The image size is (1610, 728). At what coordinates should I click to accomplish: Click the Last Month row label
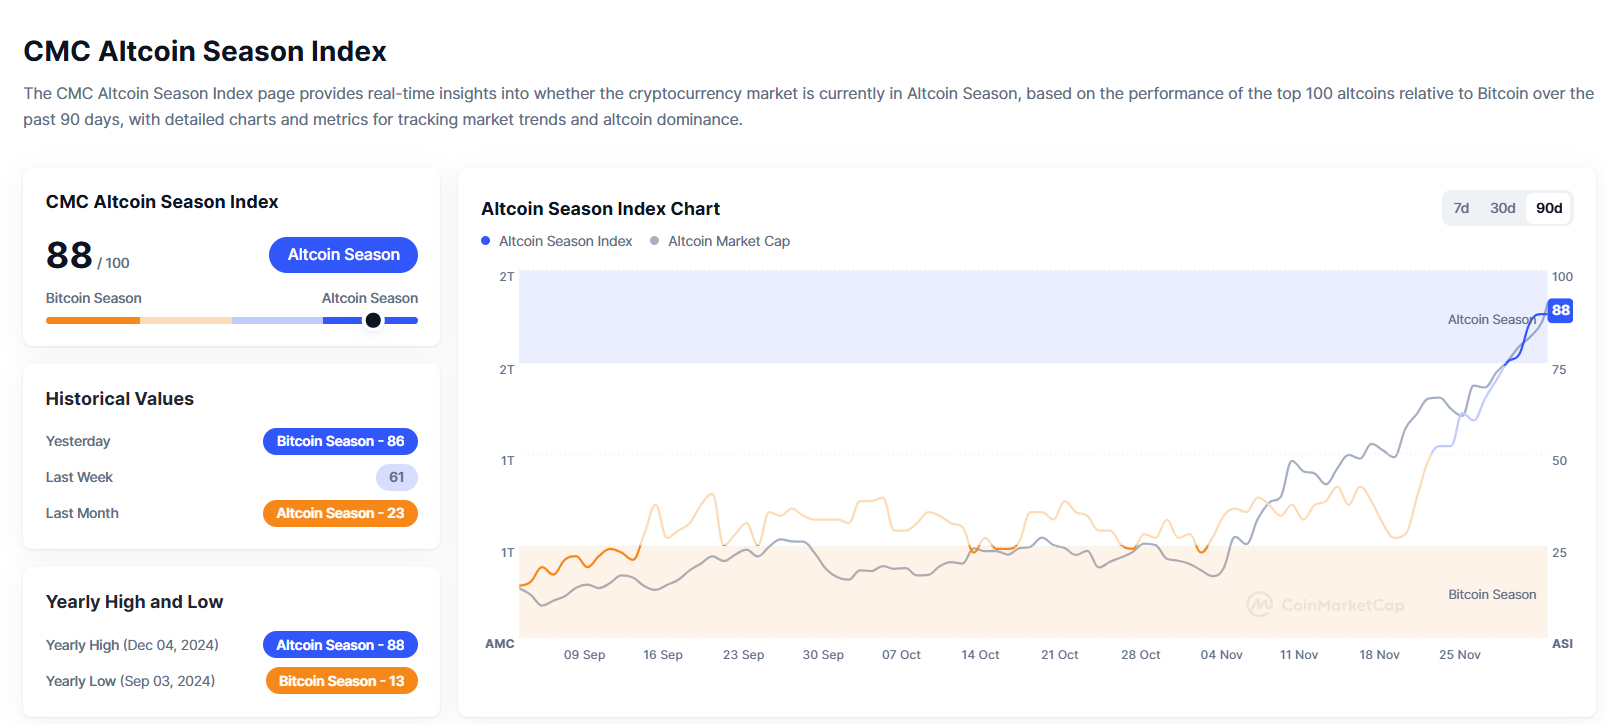pyautogui.click(x=82, y=513)
